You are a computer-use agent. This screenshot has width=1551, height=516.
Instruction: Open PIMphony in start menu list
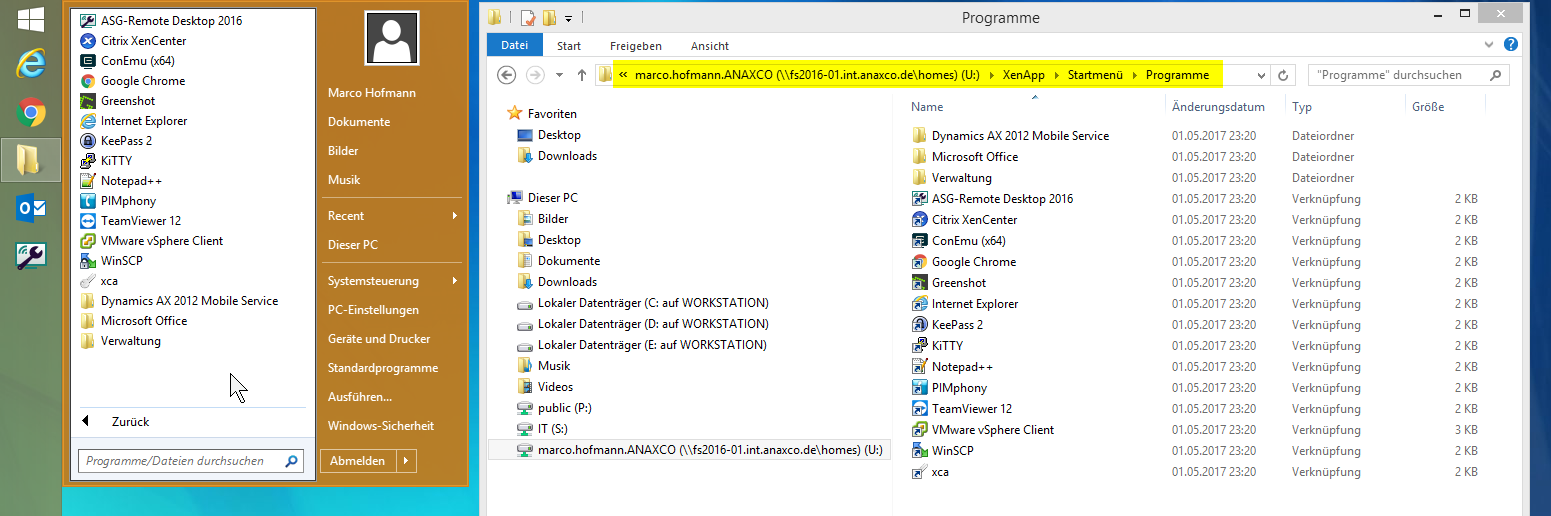[x=118, y=201]
